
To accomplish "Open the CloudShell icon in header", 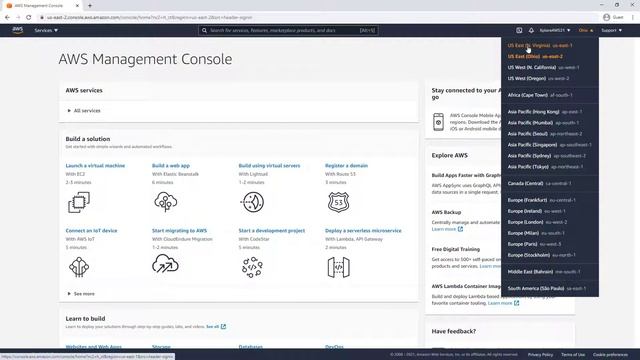I will pyautogui.click(x=519, y=30).
